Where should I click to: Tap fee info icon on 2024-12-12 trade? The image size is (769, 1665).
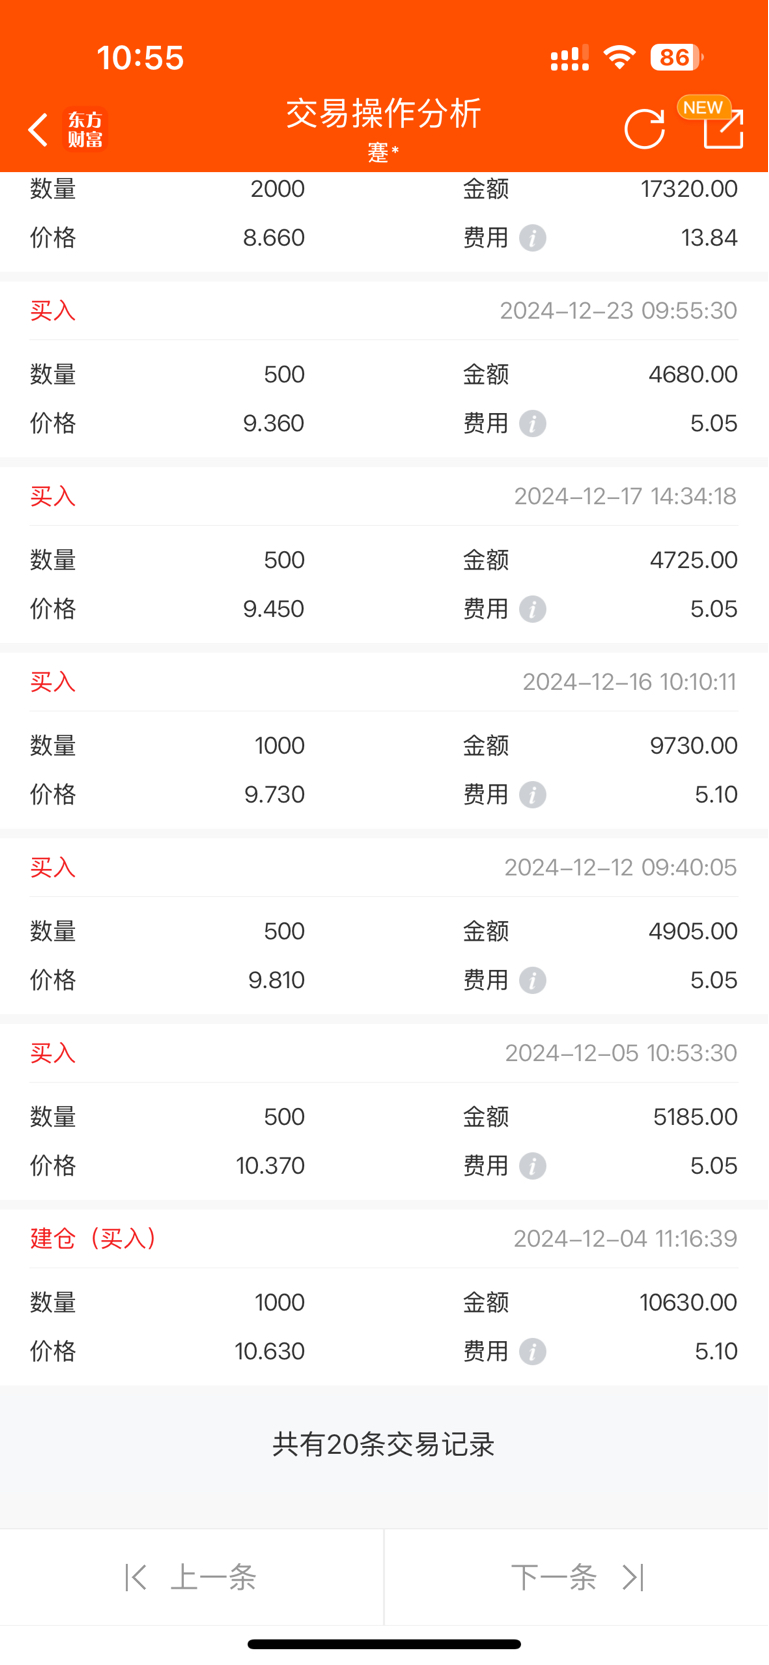[x=533, y=980]
